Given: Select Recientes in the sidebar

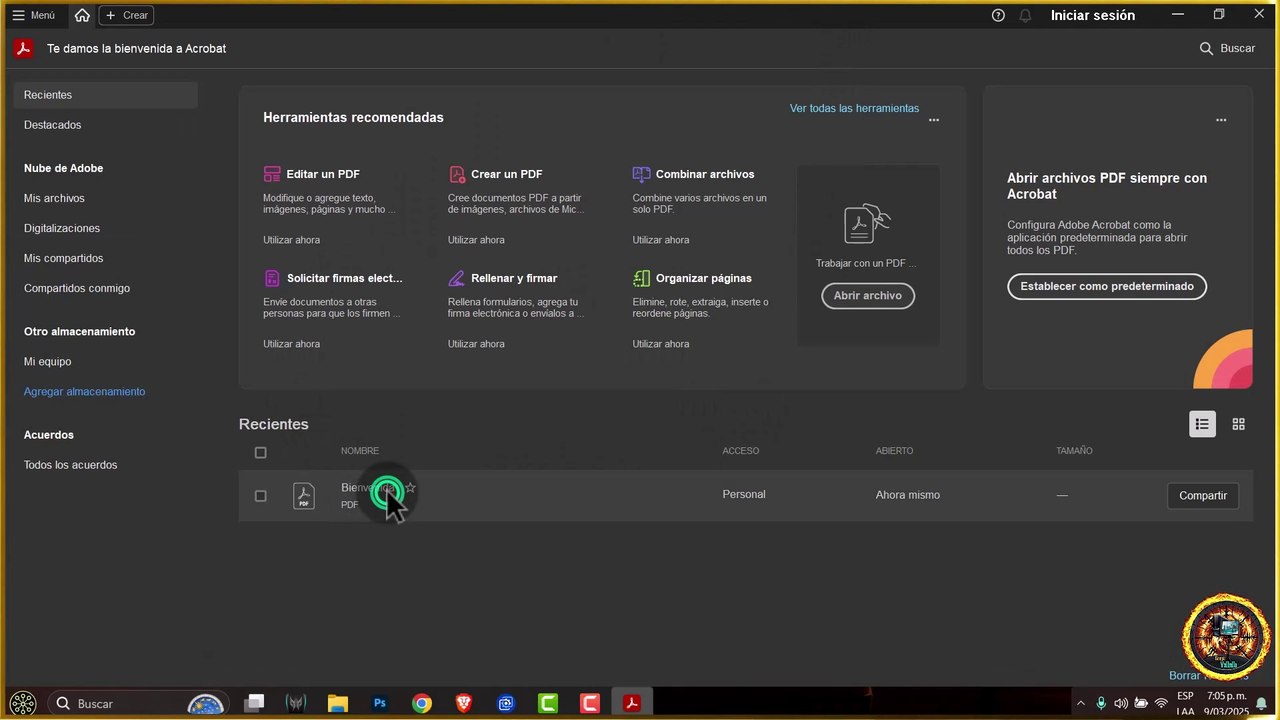Looking at the screenshot, I should [105, 95].
